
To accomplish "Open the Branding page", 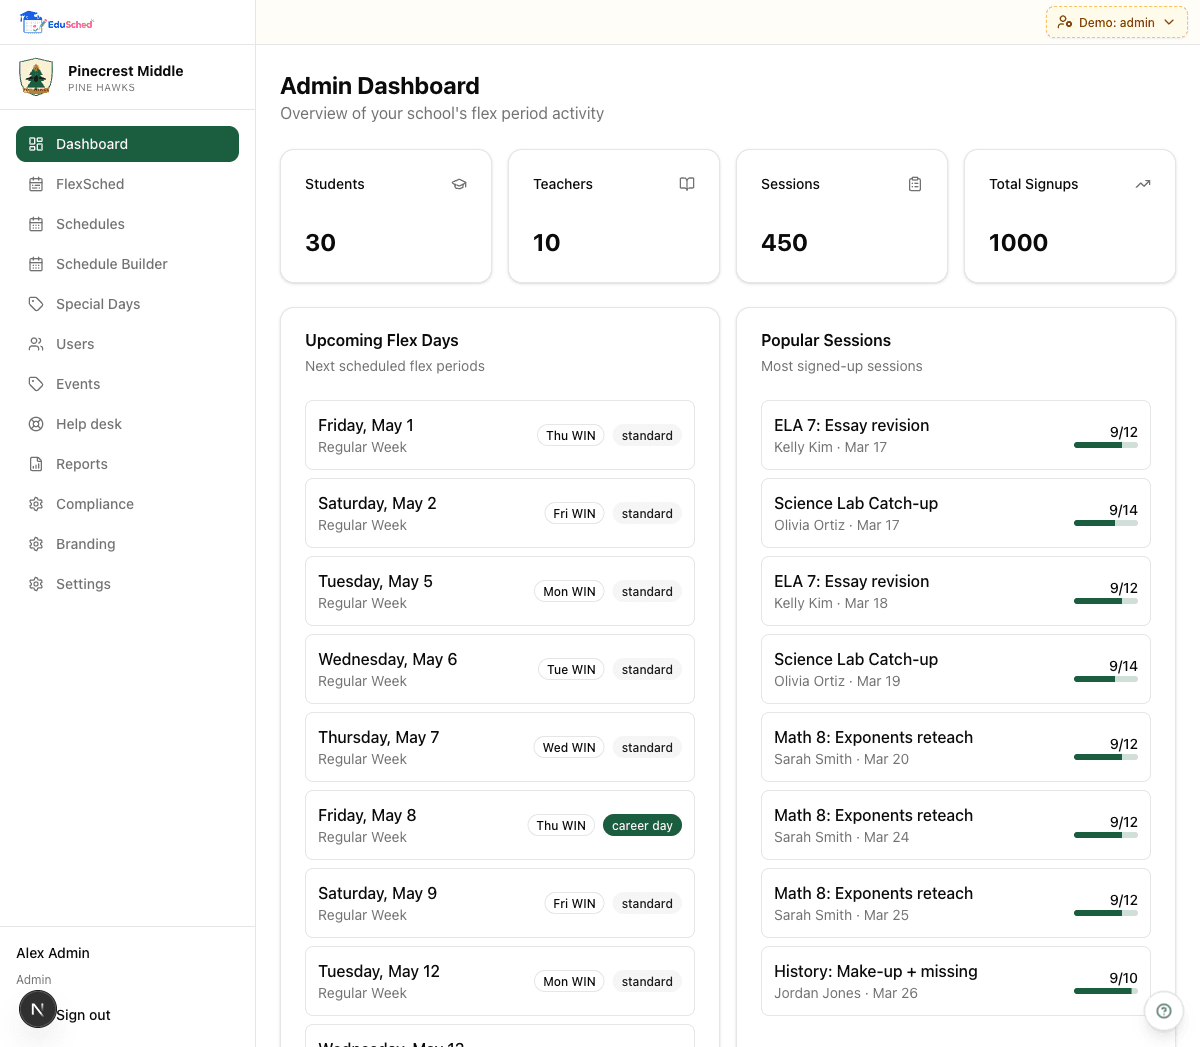I will [127, 544].
